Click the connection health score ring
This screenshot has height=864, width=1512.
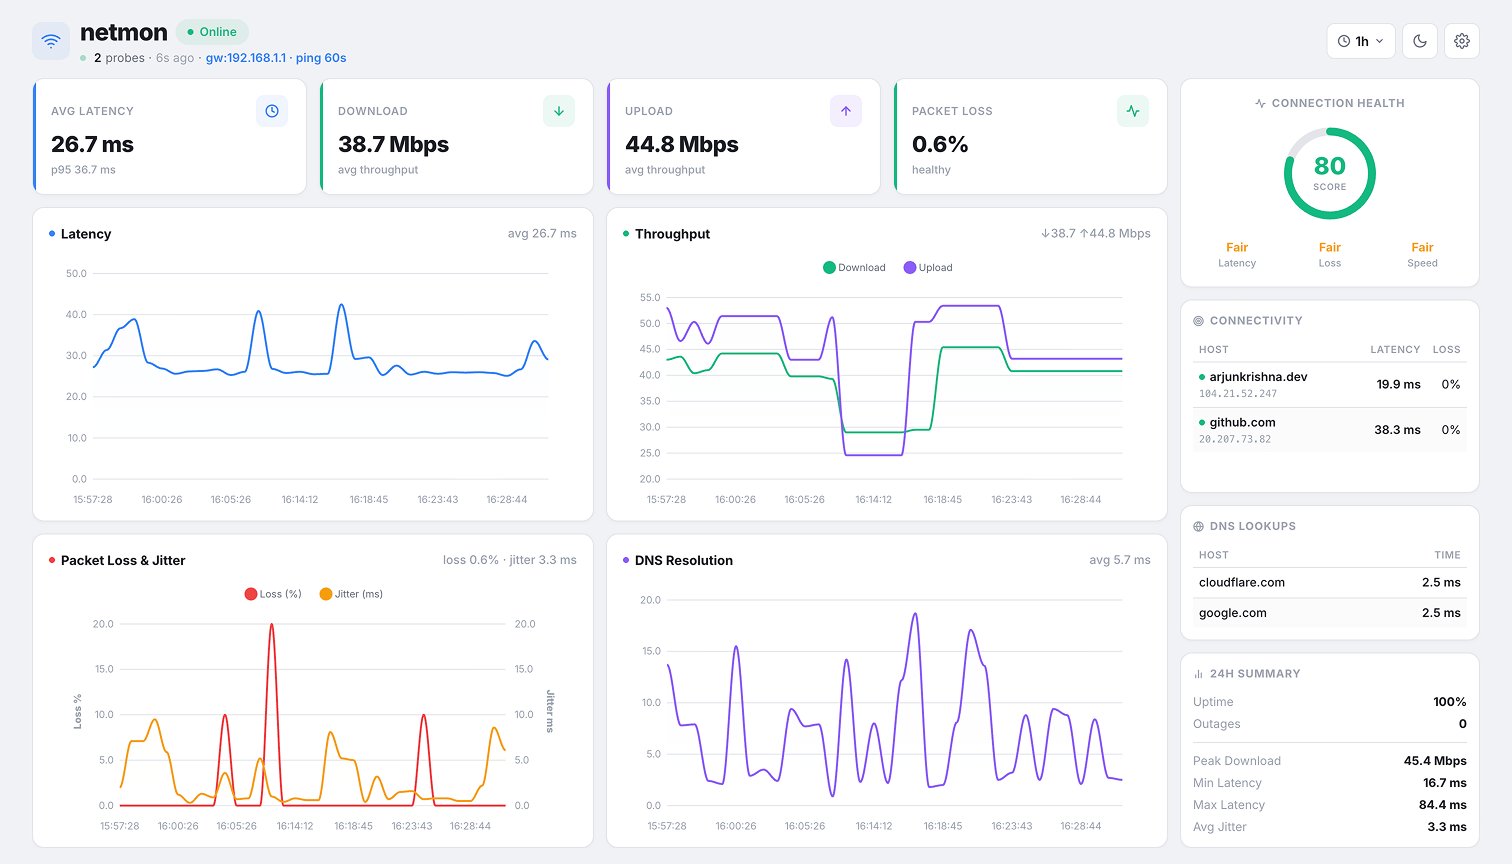pos(1329,173)
